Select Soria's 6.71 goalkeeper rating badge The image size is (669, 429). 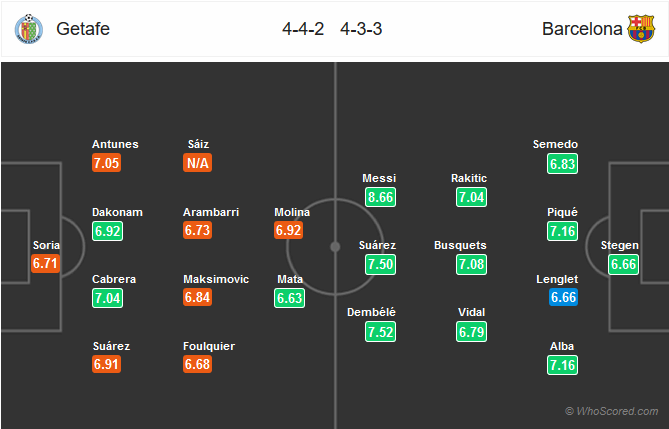[x=45, y=263]
